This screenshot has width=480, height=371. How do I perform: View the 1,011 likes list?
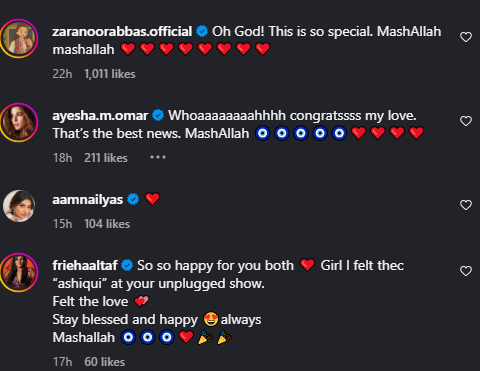[x=110, y=74]
